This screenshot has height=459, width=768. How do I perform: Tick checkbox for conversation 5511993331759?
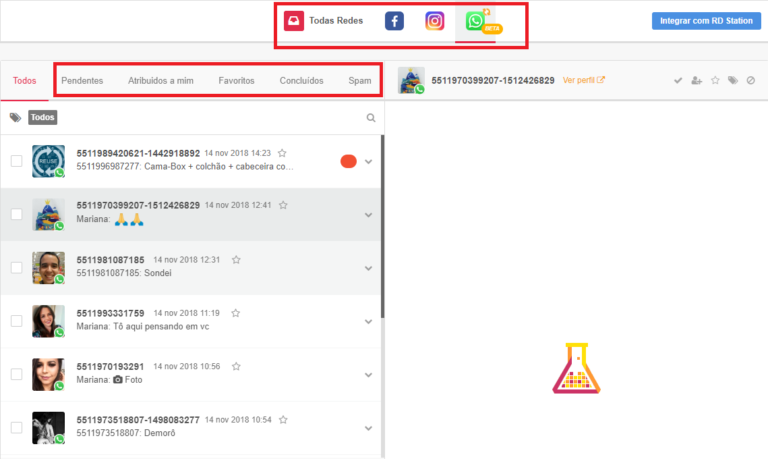(x=17, y=321)
